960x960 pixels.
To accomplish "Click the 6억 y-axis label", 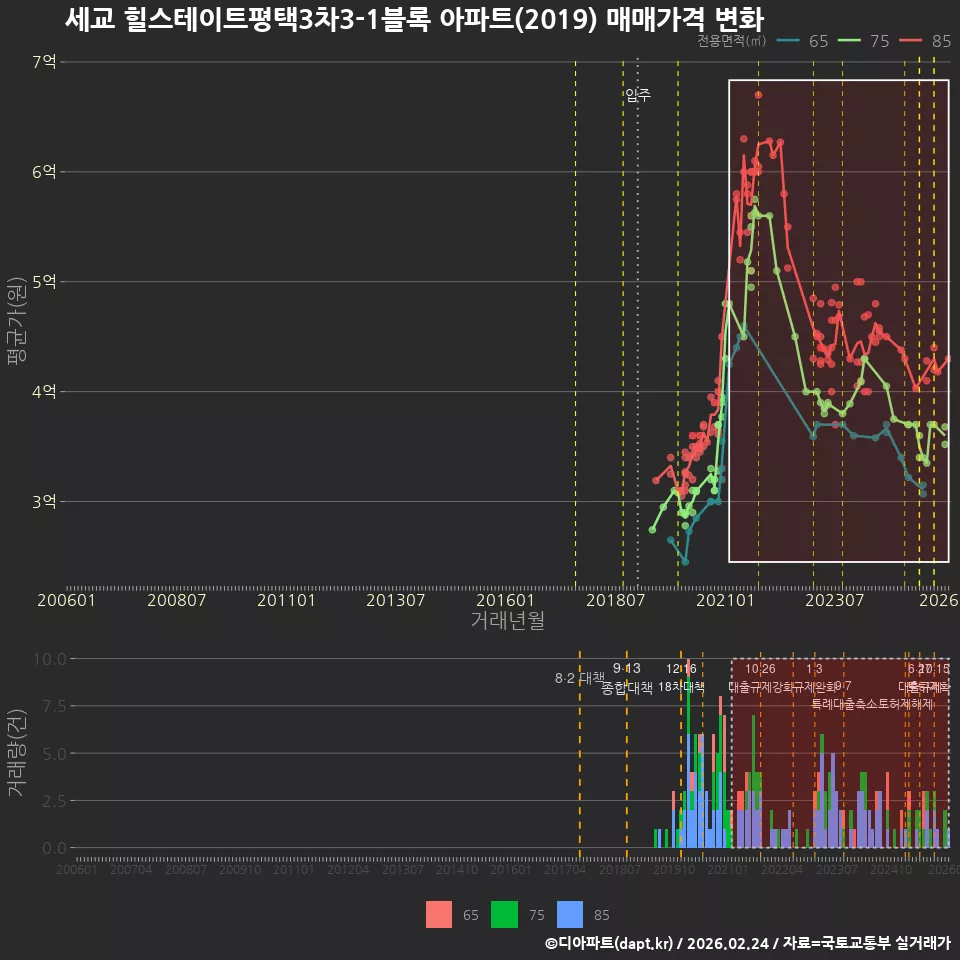I will click(x=44, y=172).
